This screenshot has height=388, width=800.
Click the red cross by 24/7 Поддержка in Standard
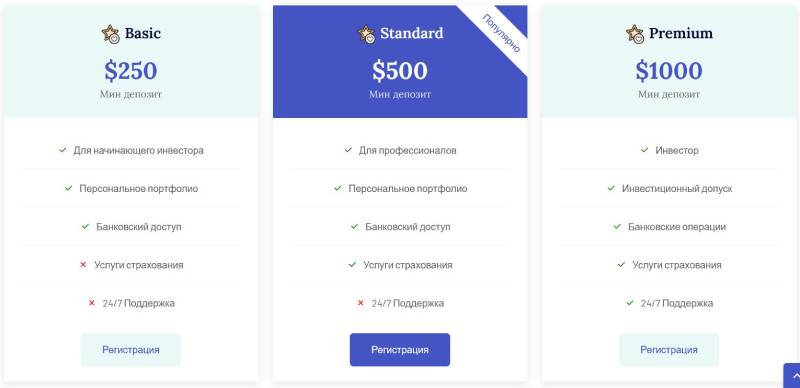coord(361,303)
